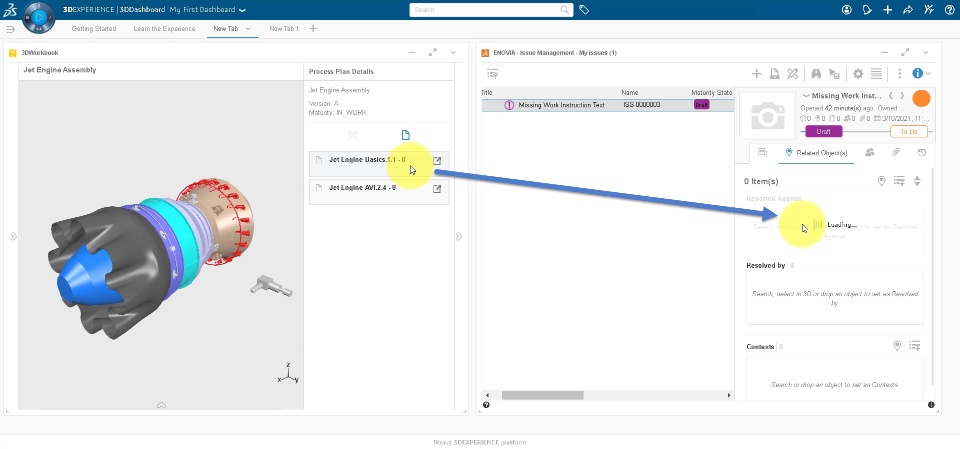Click the binoculars find icon in ENOVIA toolbar
Image resolution: width=960 pixels, height=449 pixels.
click(816, 74)
